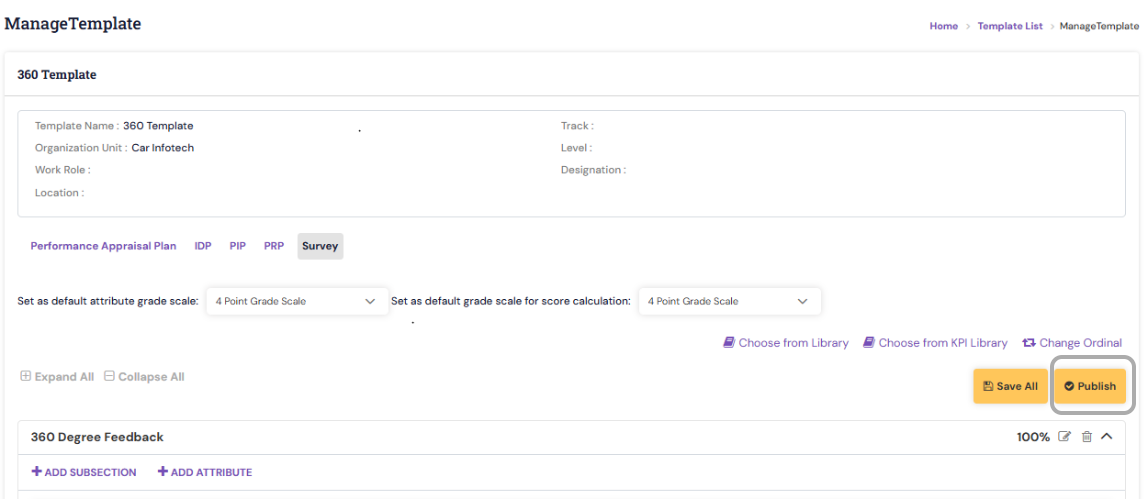Open the score calculation grade scale dropdown

[x=729, y=301]
